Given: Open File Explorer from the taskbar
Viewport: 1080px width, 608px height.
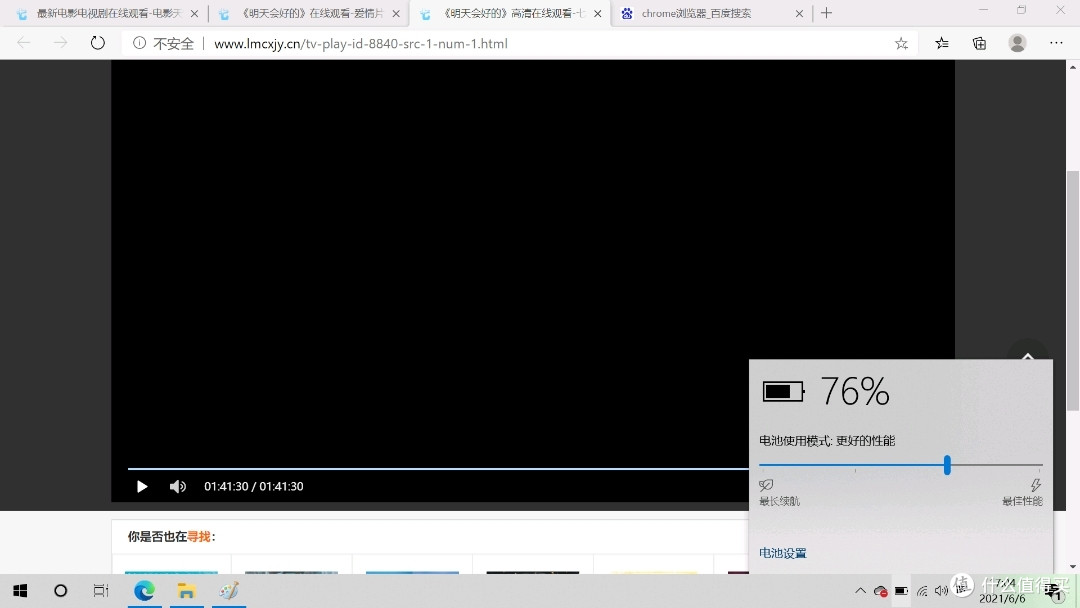Looking at the screenshot, I should coord(186,591).
